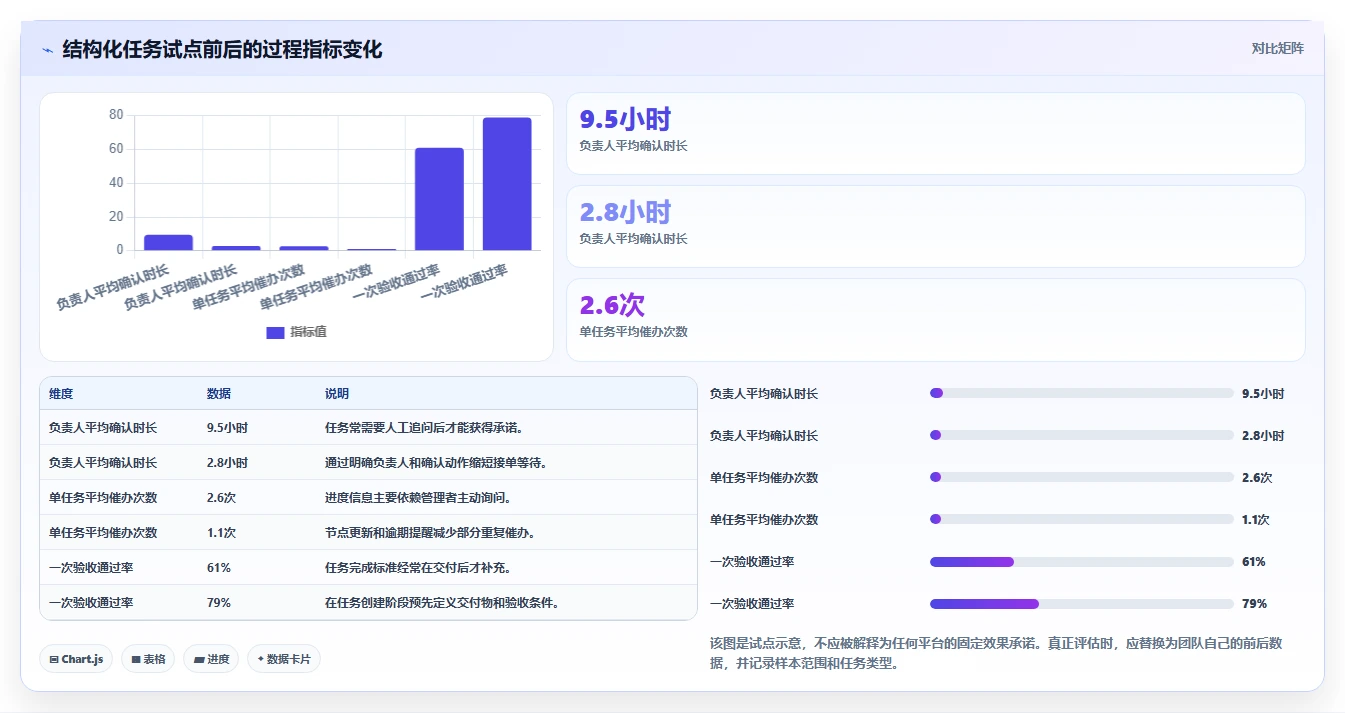Toggle the 指标值 legend swatch under the chart
Viewport: 1345px width, 713px height.
pyautogui.click(x=275, y=333)
